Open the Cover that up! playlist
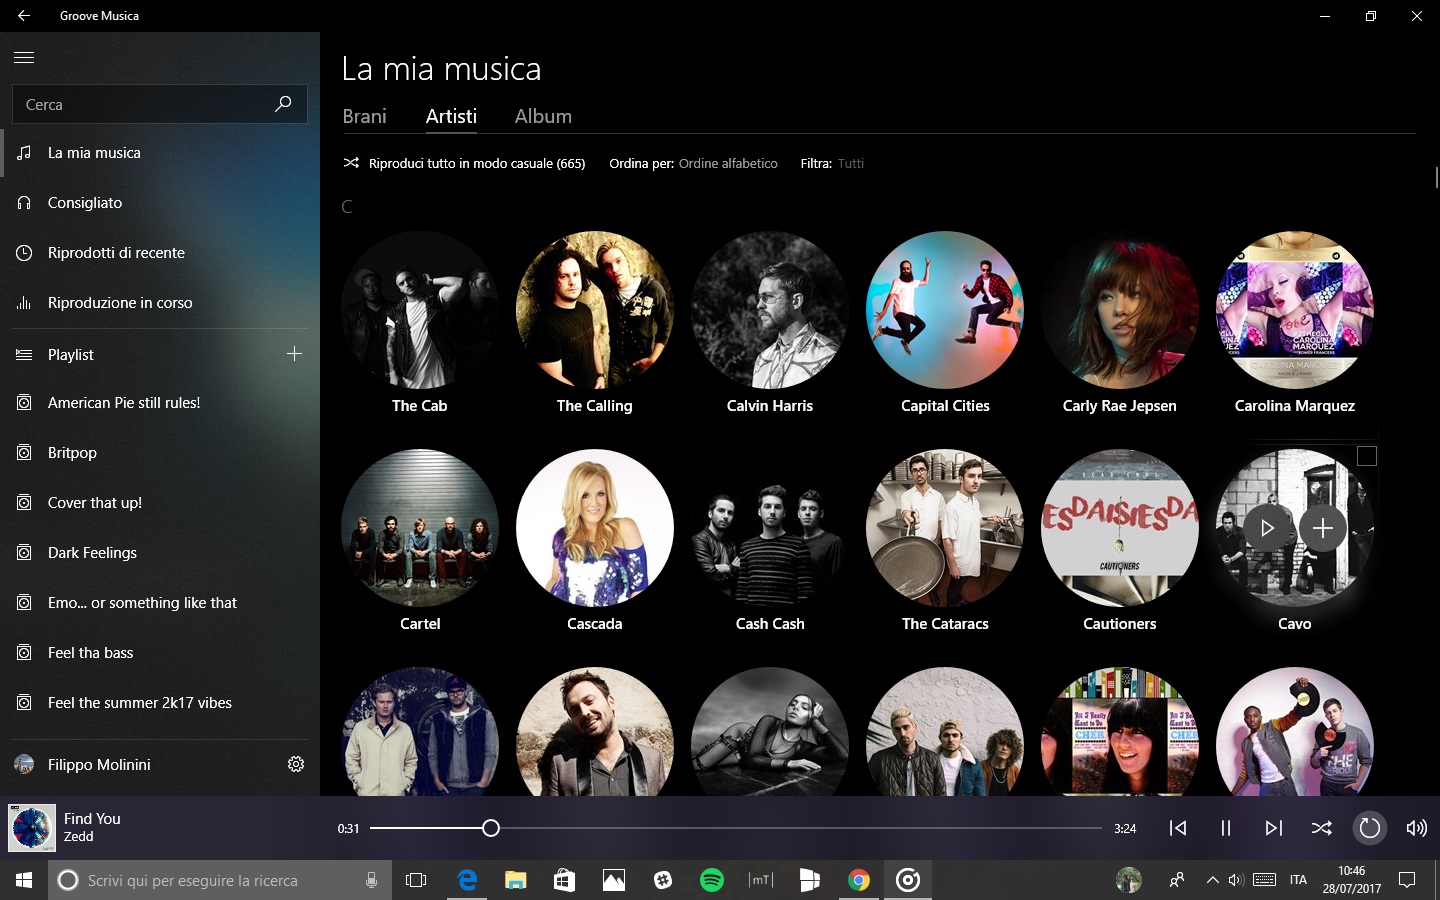The height and width of the screenshot is (900, 1440). click(x=160, y=503)
